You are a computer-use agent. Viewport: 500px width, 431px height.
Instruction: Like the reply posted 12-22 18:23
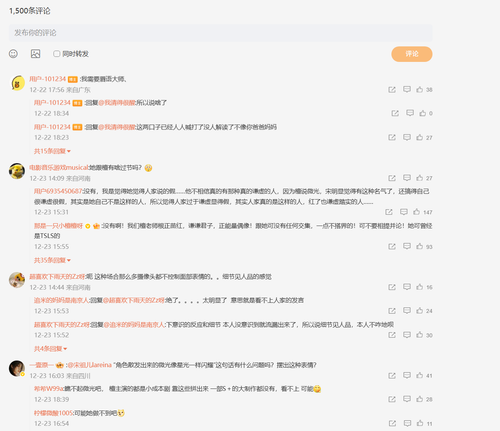pyautogui.click(x=419, y=137)
